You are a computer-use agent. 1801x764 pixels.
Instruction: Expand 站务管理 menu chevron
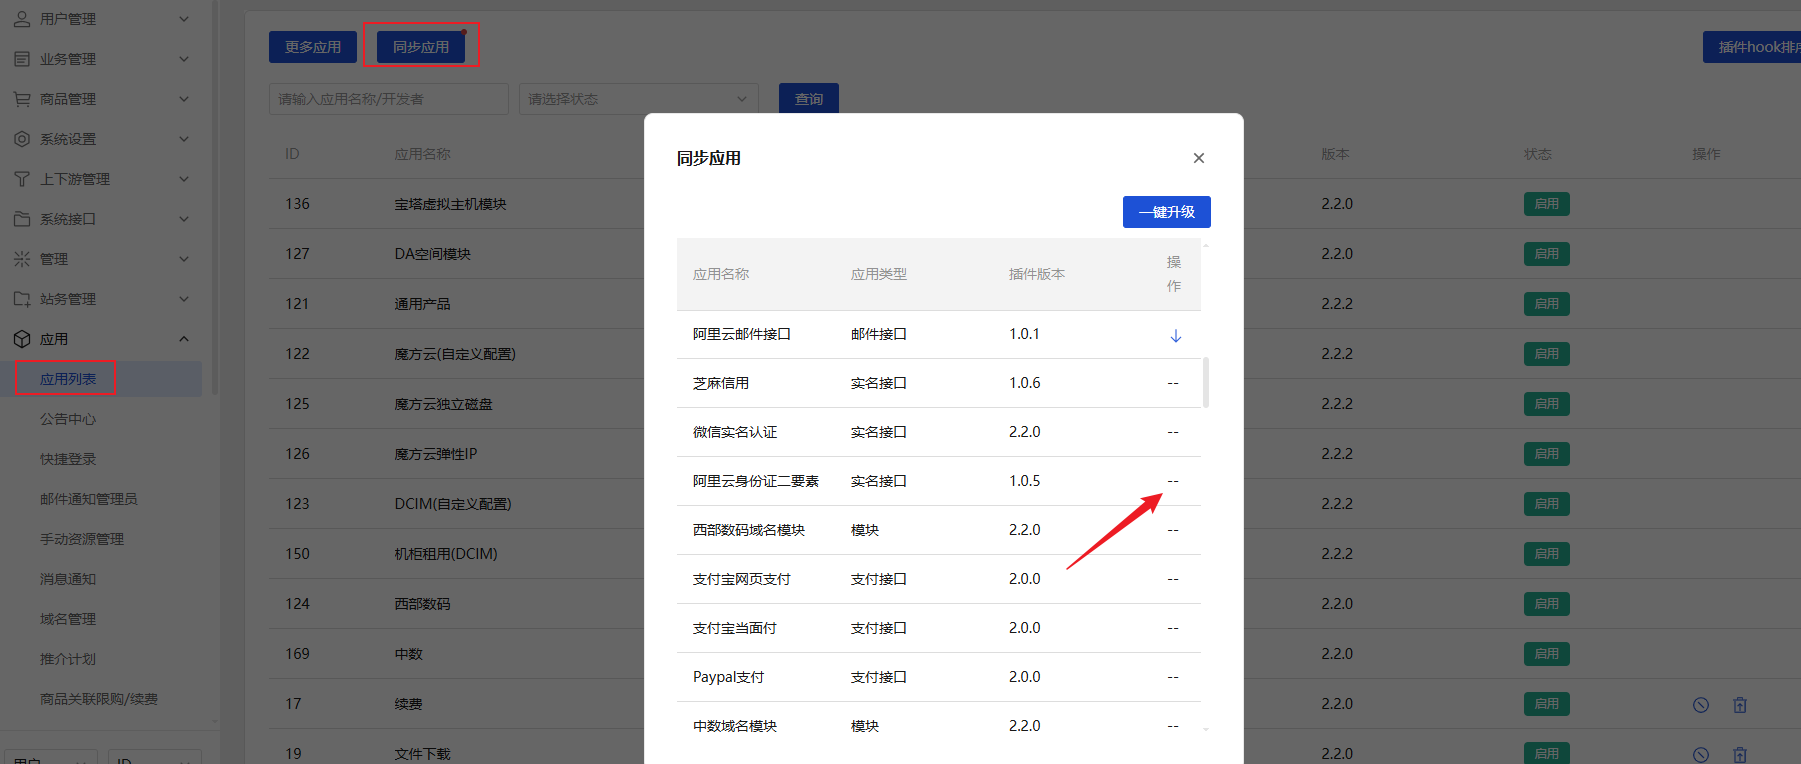tap(184, 299)
